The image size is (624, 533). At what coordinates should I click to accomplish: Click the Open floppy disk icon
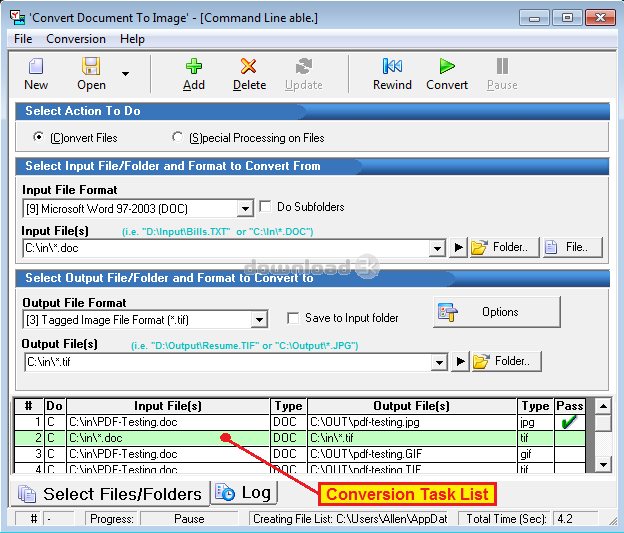pyautogui.click(x=91, y=66)
